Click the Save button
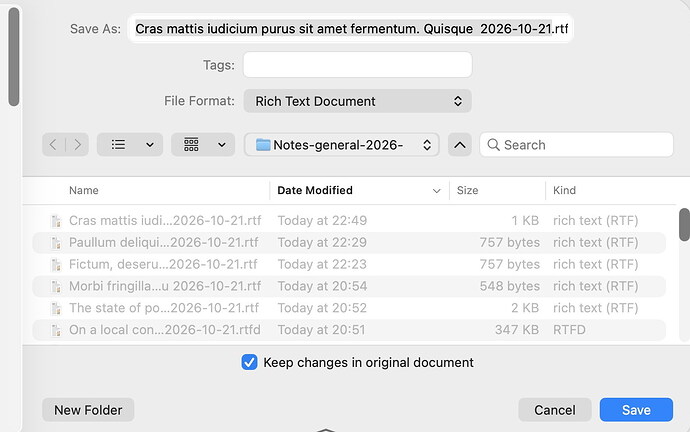 click(636, 410)
